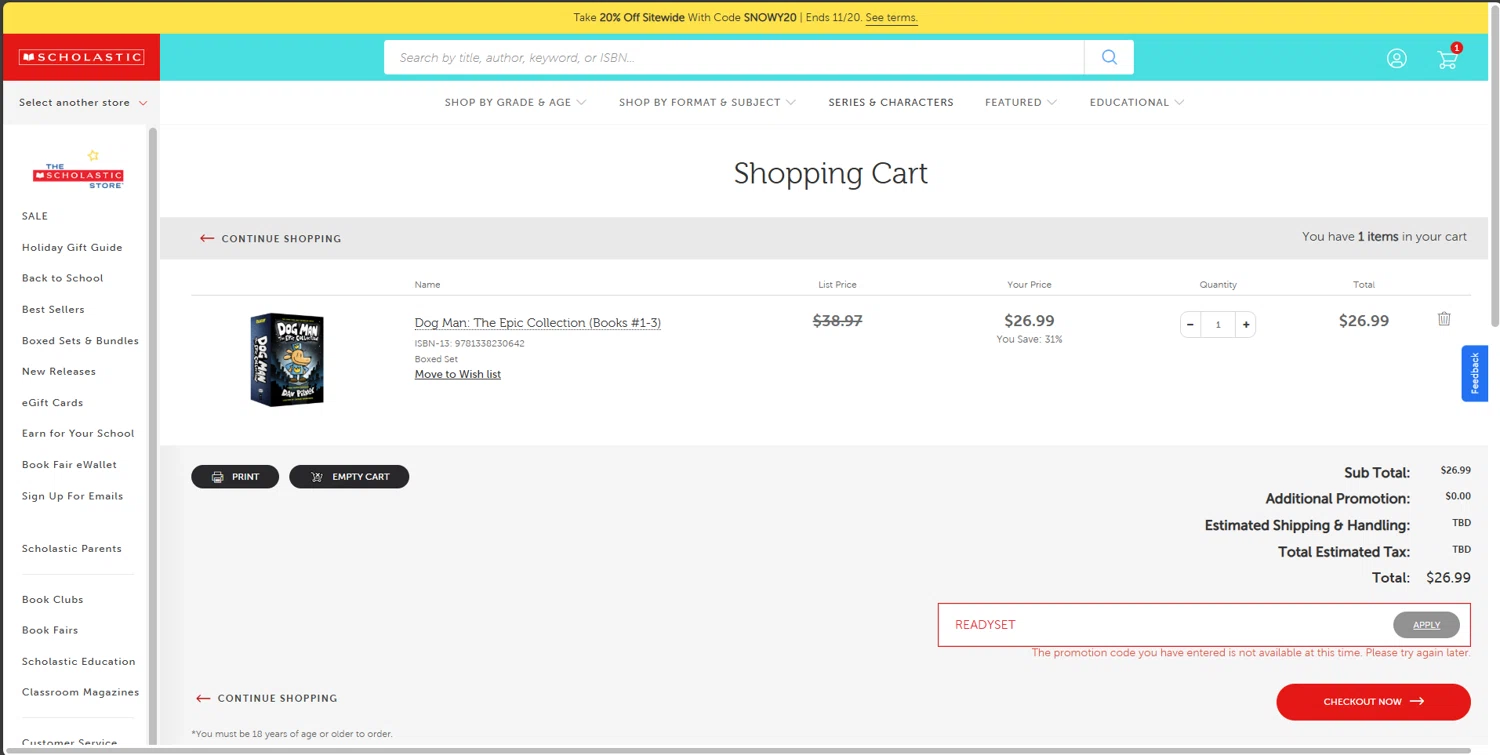Click the top Continue Shopping link
The width and height of the screenshot is (1500, 755).
pyautogui.click(x=270, y=238)
